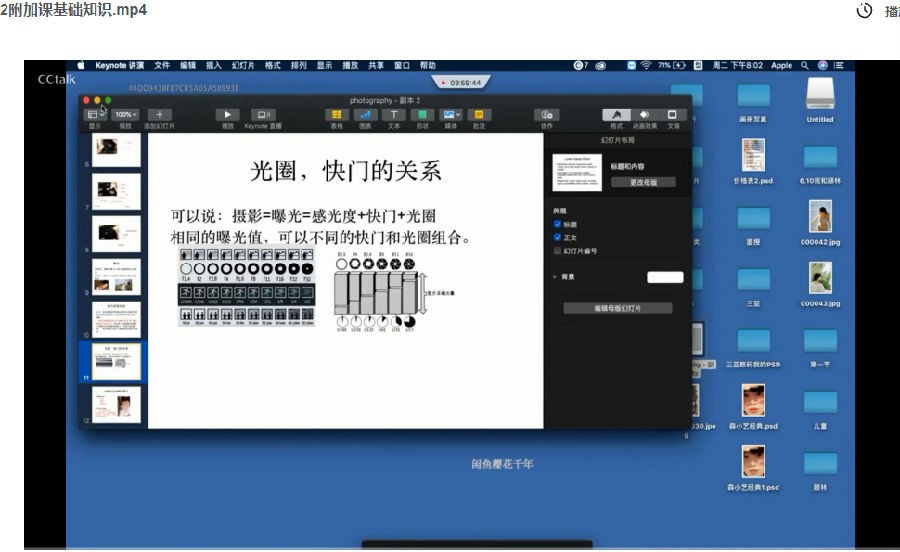Click the slide title 光圈，快门的关系
The image size is (900, 552).
tap(346, 171)
